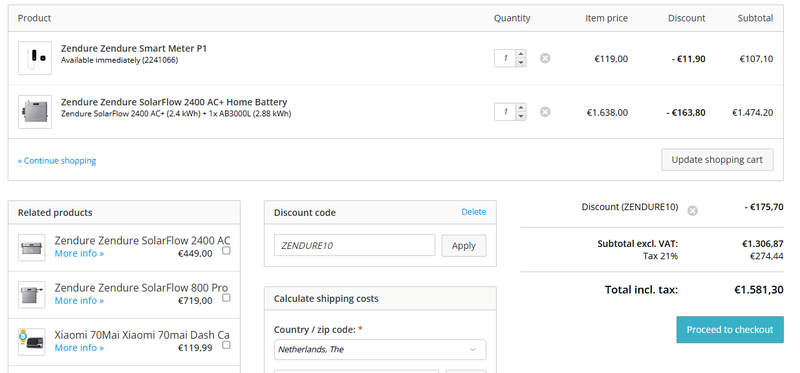Open the Smart Meter P1 product thumbnail
The width and height of the screenshot is (800, 373).
click(35, 58)
